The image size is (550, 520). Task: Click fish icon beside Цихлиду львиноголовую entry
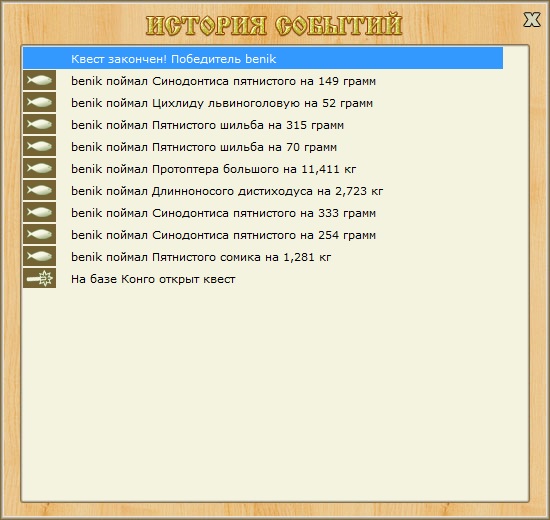point(39,102)
